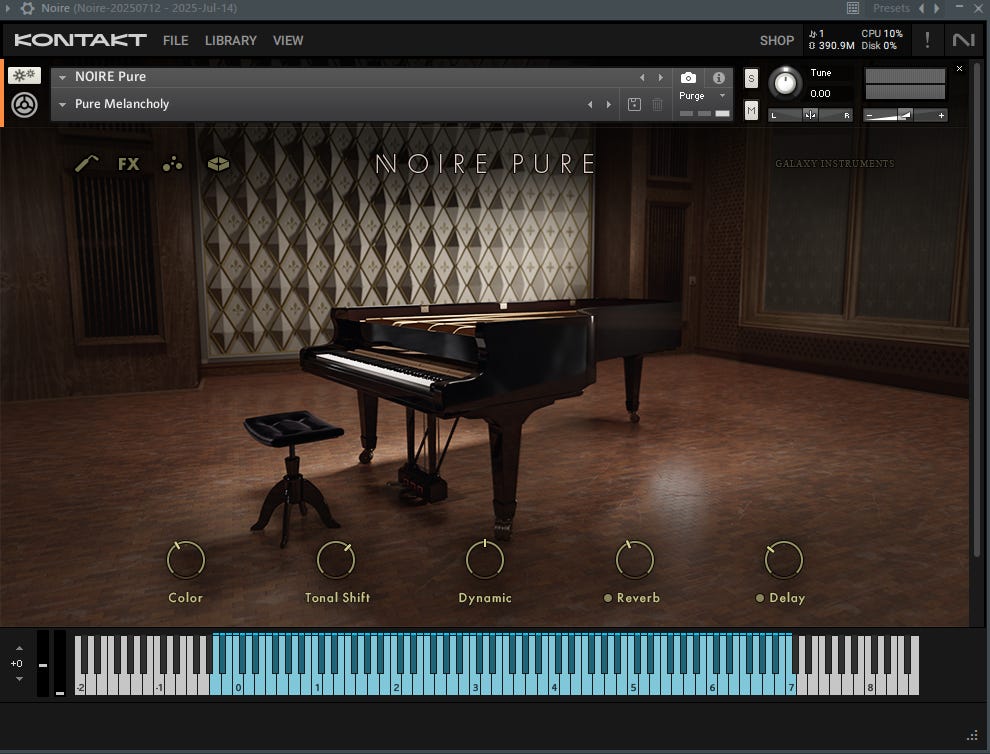Save the current snapshot
The image size is (990, 754).
pyautogui.click(x=635, y=104)
